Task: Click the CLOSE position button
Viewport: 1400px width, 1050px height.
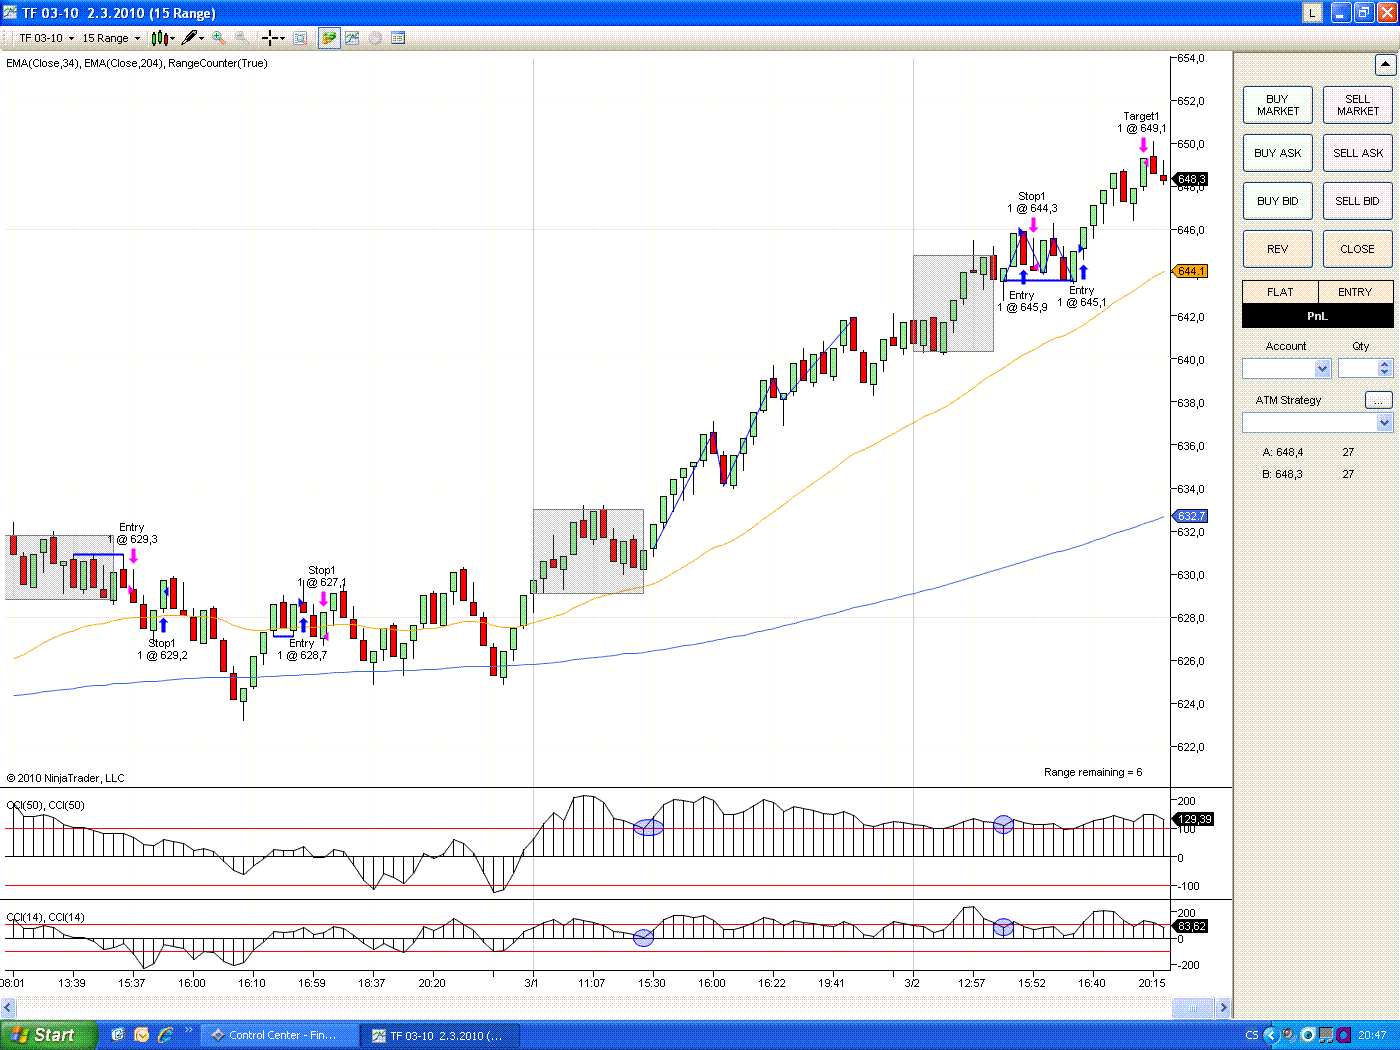Action: [x=1358, y=249]
